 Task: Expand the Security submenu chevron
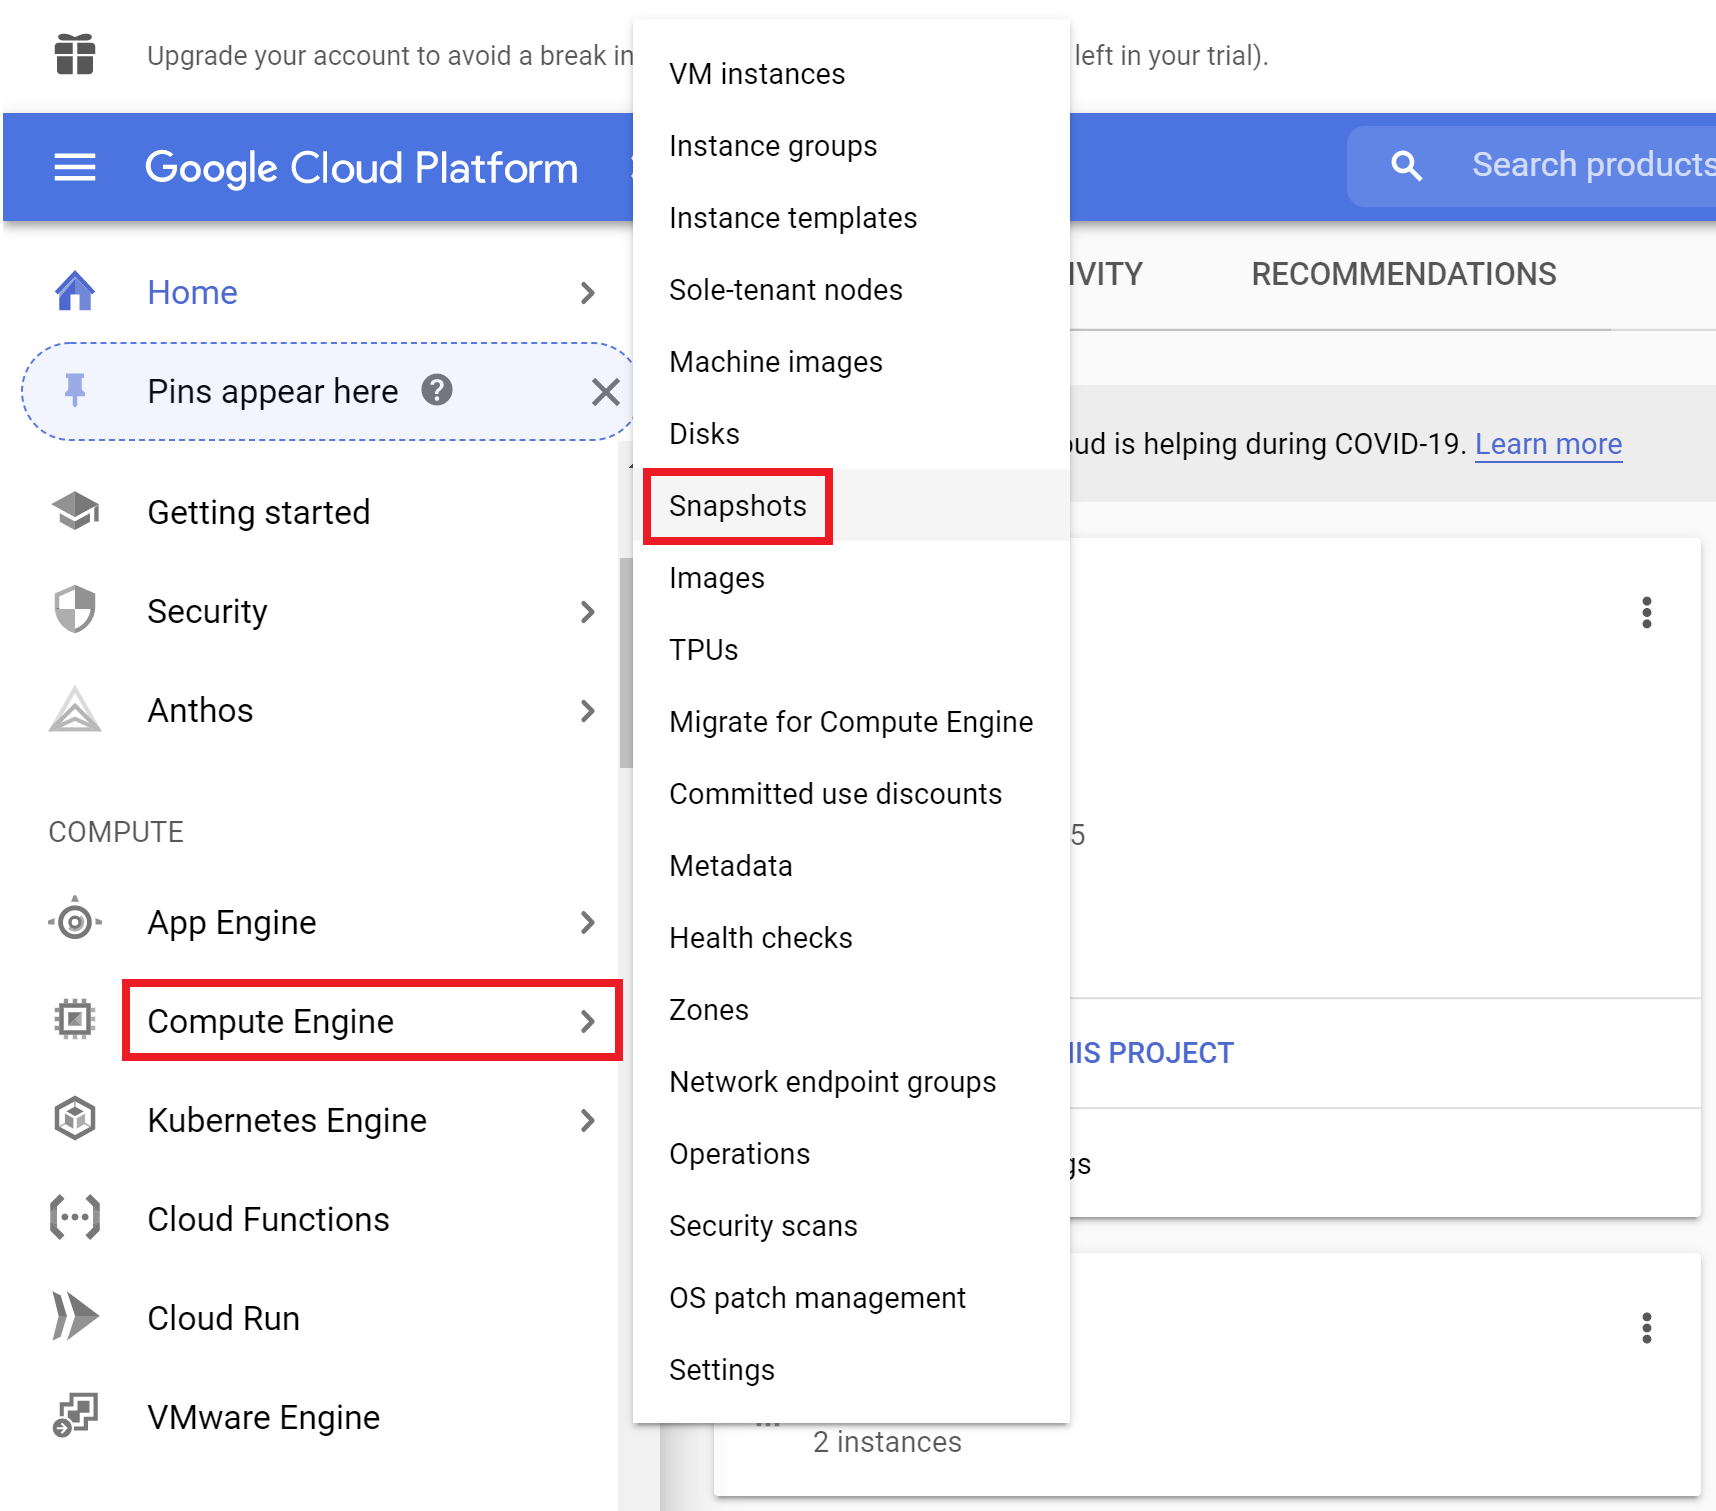tap(588, 612)
